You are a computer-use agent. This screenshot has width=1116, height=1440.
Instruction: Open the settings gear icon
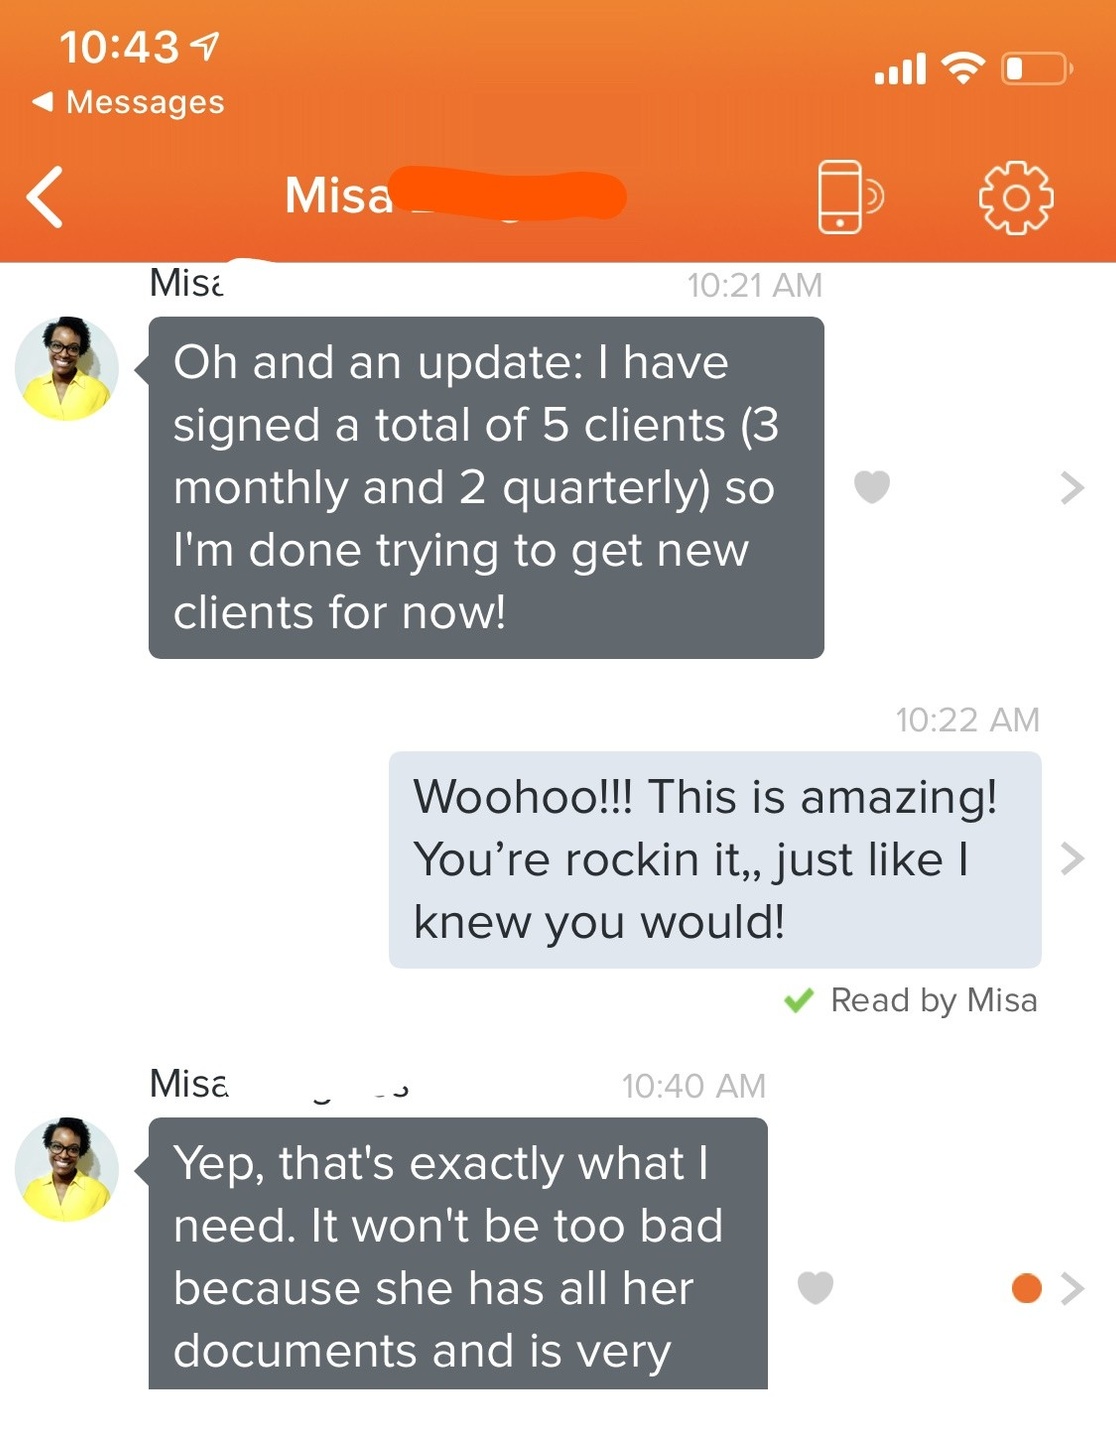1015,197
